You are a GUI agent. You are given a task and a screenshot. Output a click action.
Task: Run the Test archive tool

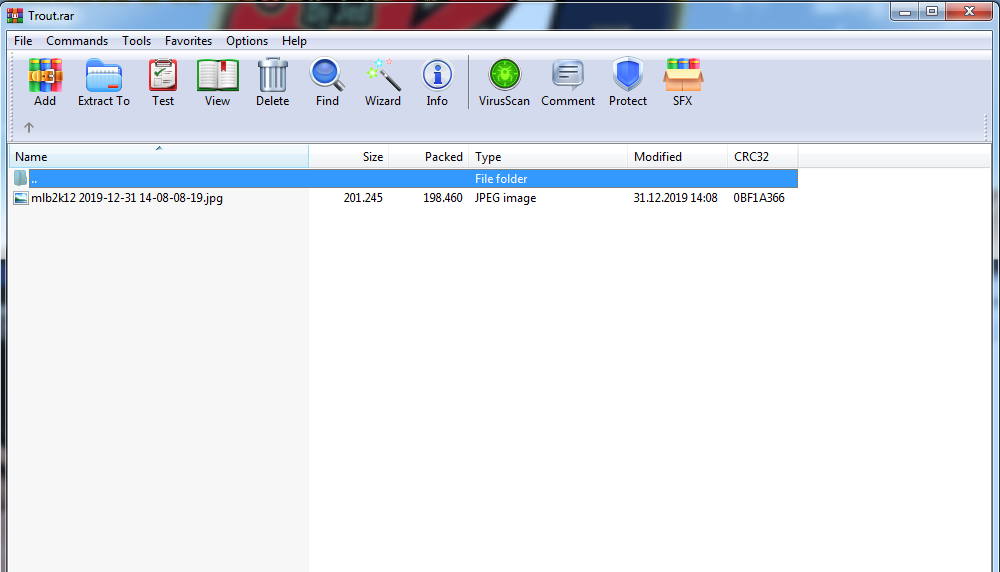163,82
